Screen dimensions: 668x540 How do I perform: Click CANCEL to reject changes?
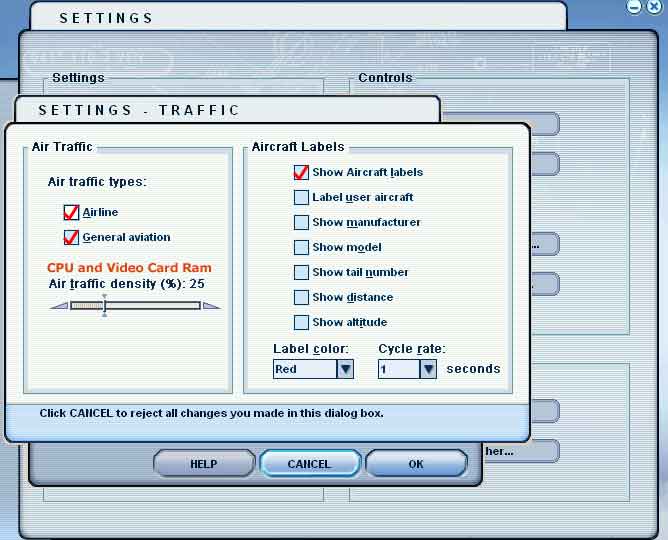(x=310, y=464)
